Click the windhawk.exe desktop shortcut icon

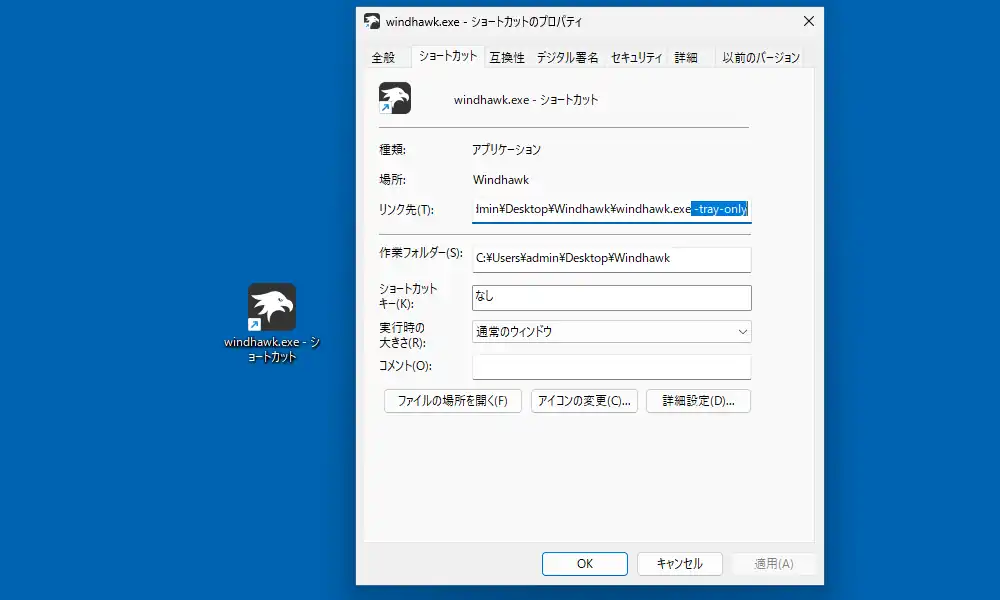coord(272,307)
